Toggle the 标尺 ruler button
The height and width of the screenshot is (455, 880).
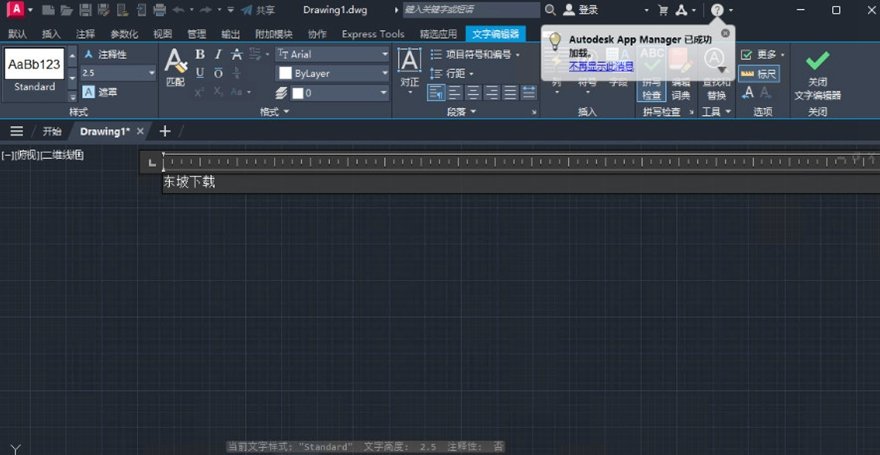click(x=759, y=73)
